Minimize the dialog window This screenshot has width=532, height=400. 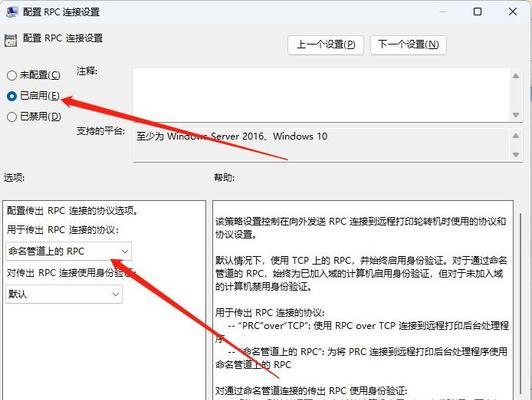point(443,12)
